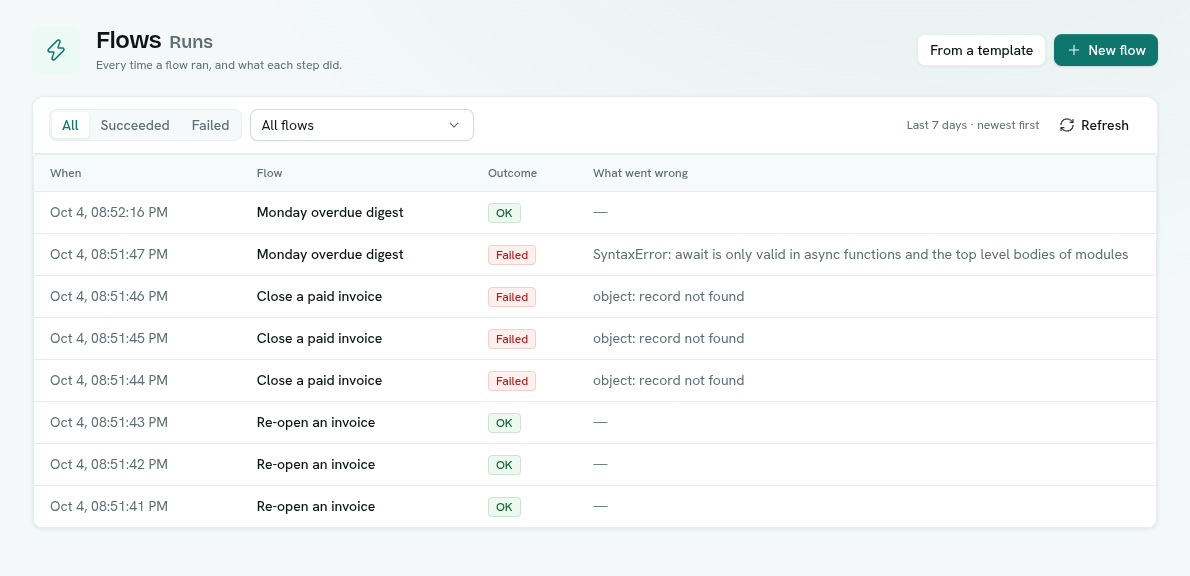Viewport: 1190px width, 576px height.
Task: Open Re-open an invoice run at 08:51:42
Action: pos(316,464)
